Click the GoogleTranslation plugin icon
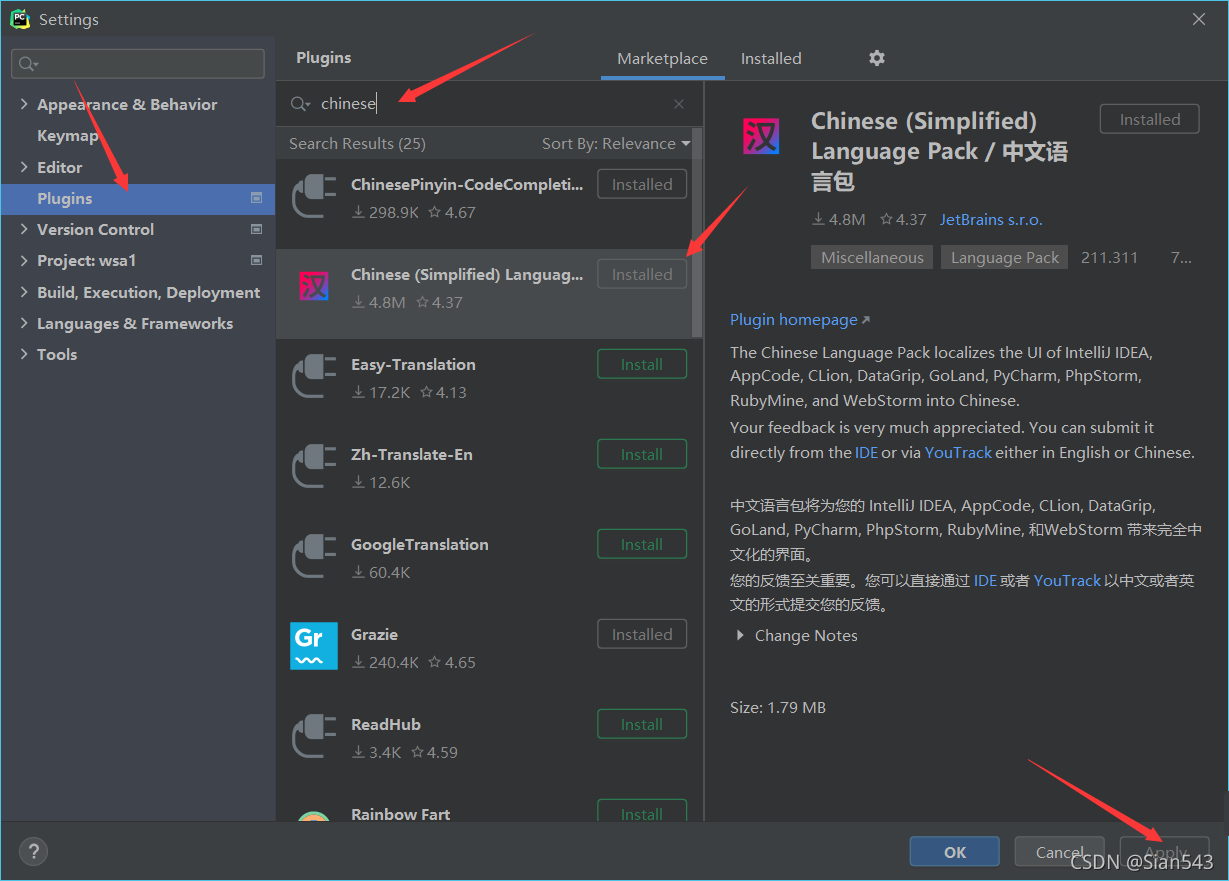Screen dimensions: 1229x881 pyautogui.click(x=314, y=555)
